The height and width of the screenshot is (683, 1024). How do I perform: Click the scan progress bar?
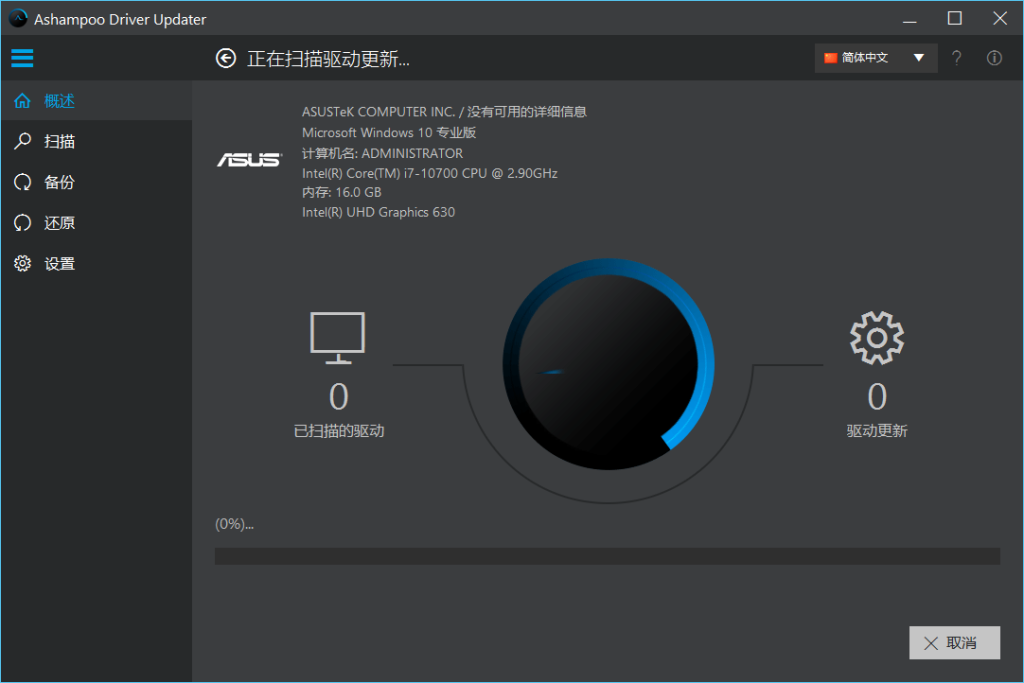coord(607,554)
